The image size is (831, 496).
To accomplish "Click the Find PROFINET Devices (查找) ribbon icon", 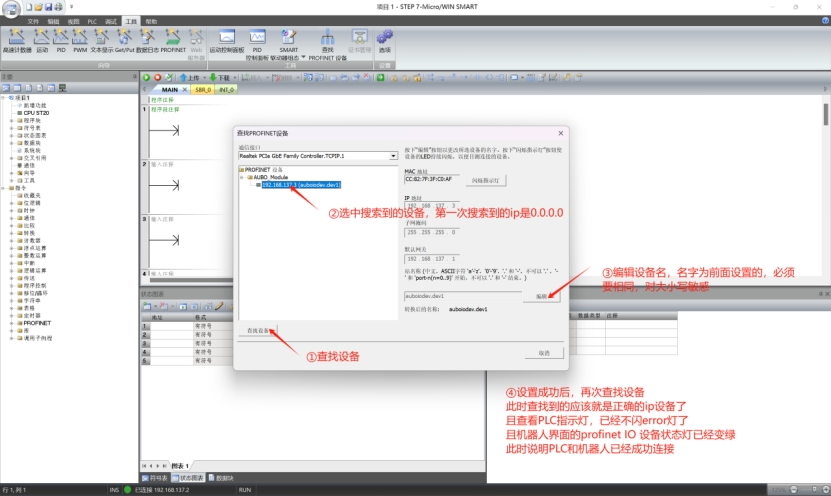I will coord(327,40).
